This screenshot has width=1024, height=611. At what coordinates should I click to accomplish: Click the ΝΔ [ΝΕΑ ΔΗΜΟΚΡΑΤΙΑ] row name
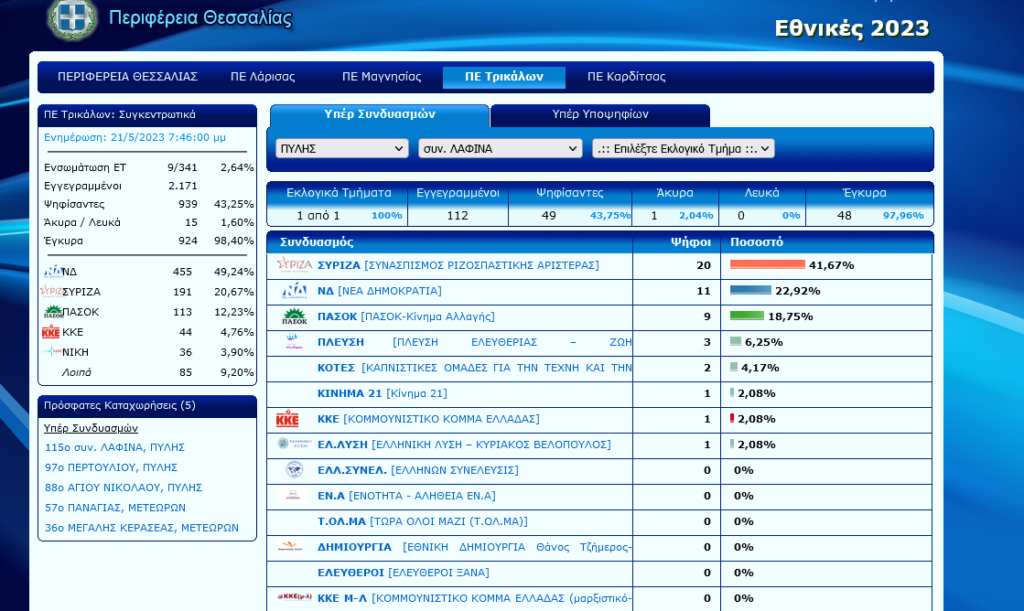pos(379,290)
